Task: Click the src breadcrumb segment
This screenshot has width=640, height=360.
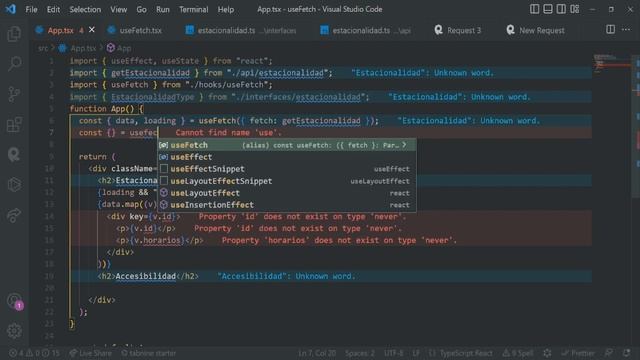Action: (x=43, y=48)
